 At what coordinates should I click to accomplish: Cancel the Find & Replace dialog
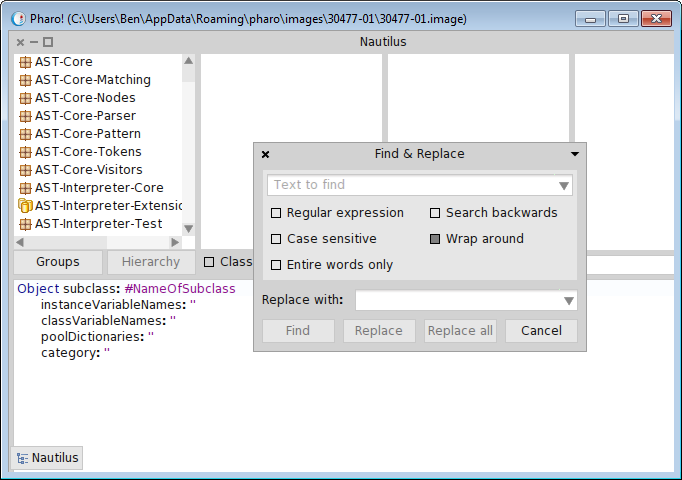541,331
